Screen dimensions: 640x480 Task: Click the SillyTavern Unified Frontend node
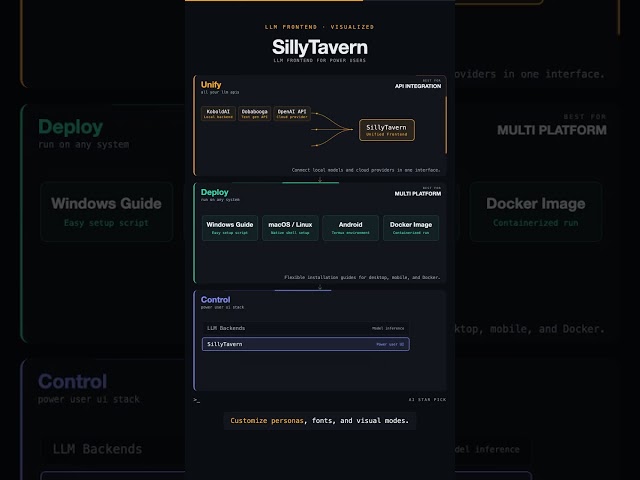tap(387, 130)
